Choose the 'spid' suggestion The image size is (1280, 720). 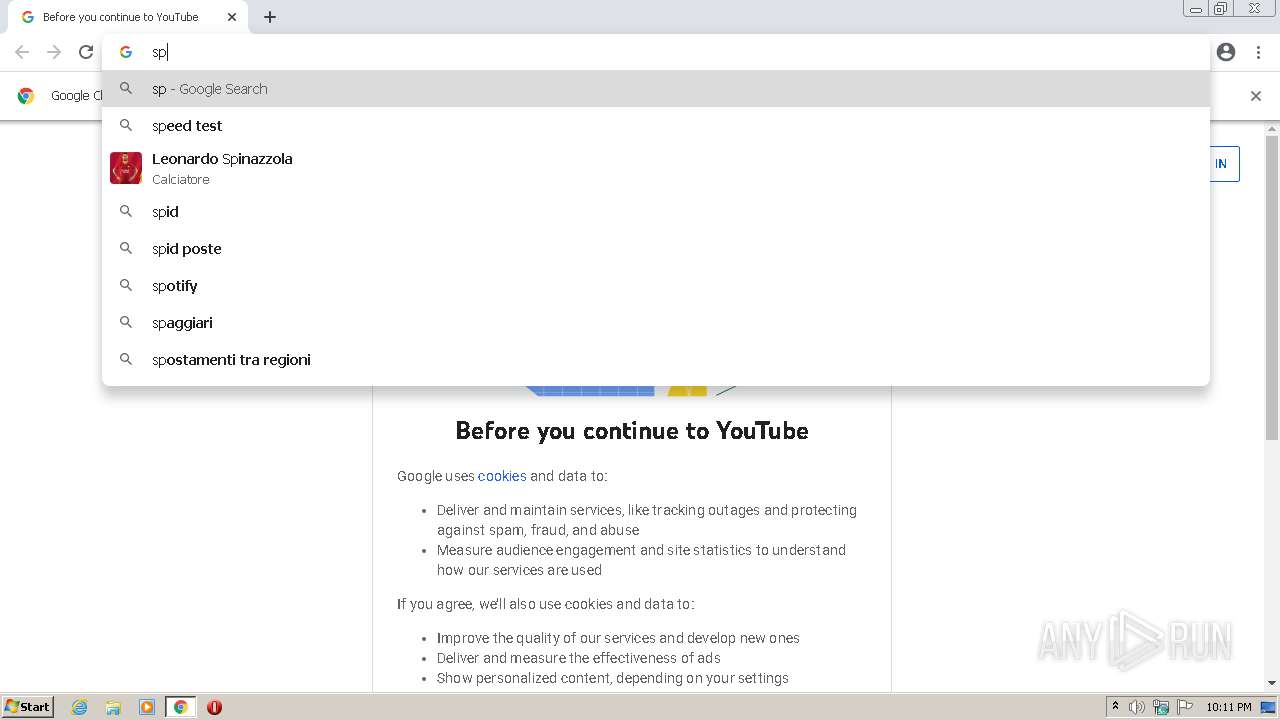click(656, 211)
